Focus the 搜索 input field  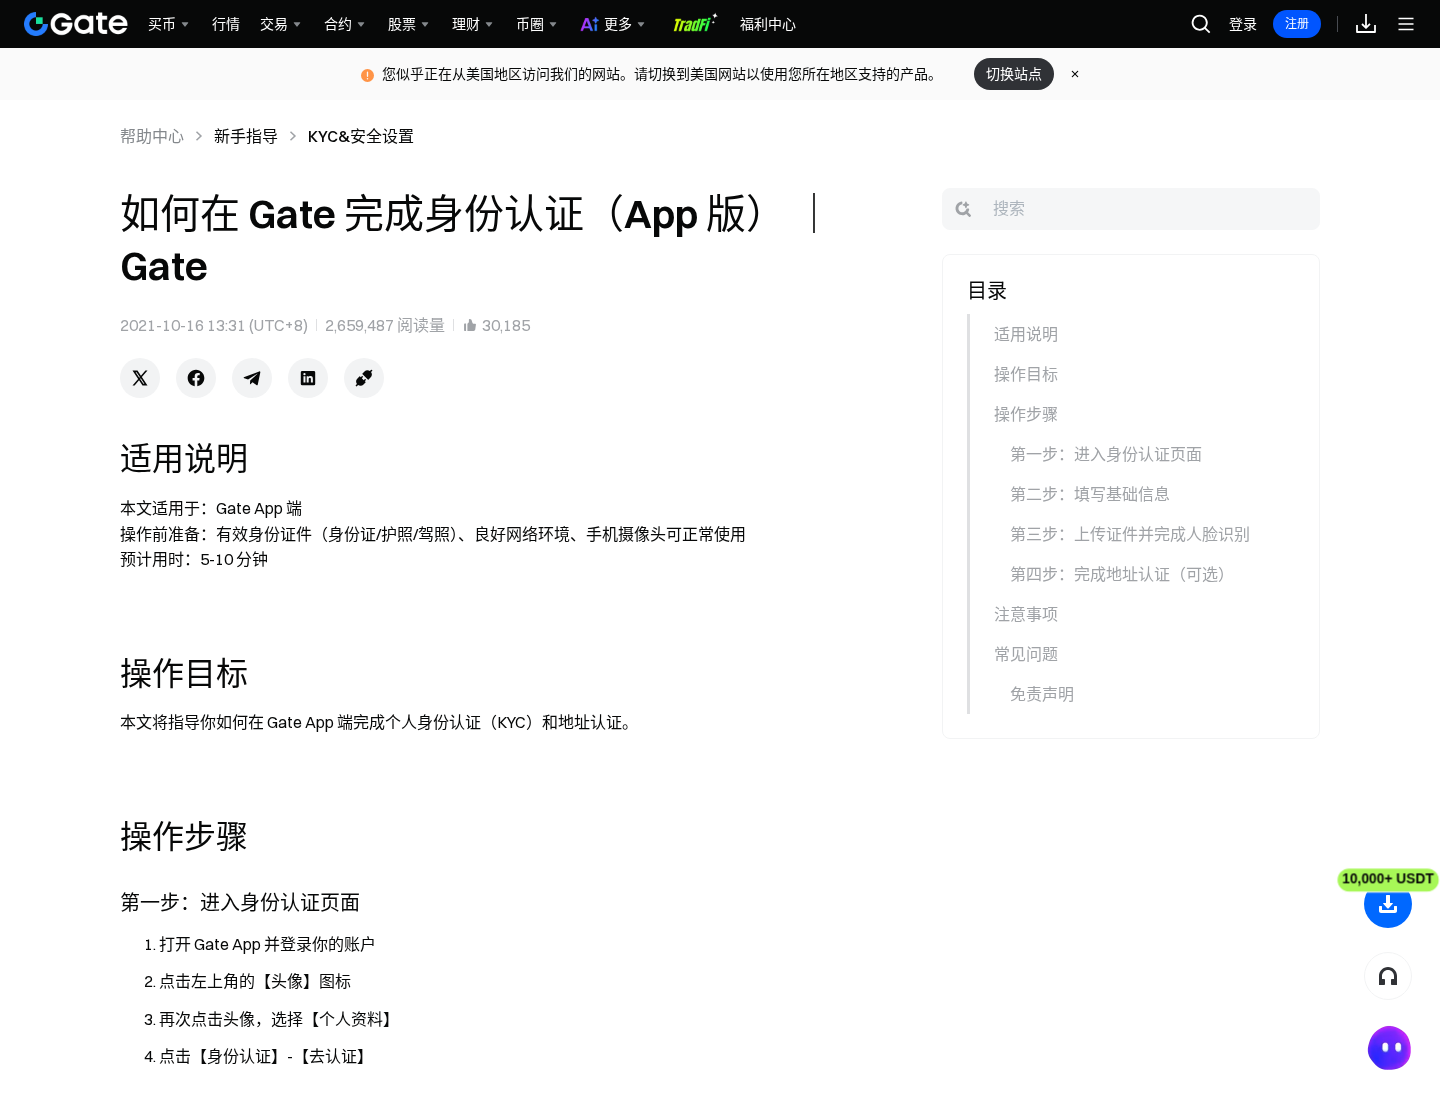pos(1131,209)
